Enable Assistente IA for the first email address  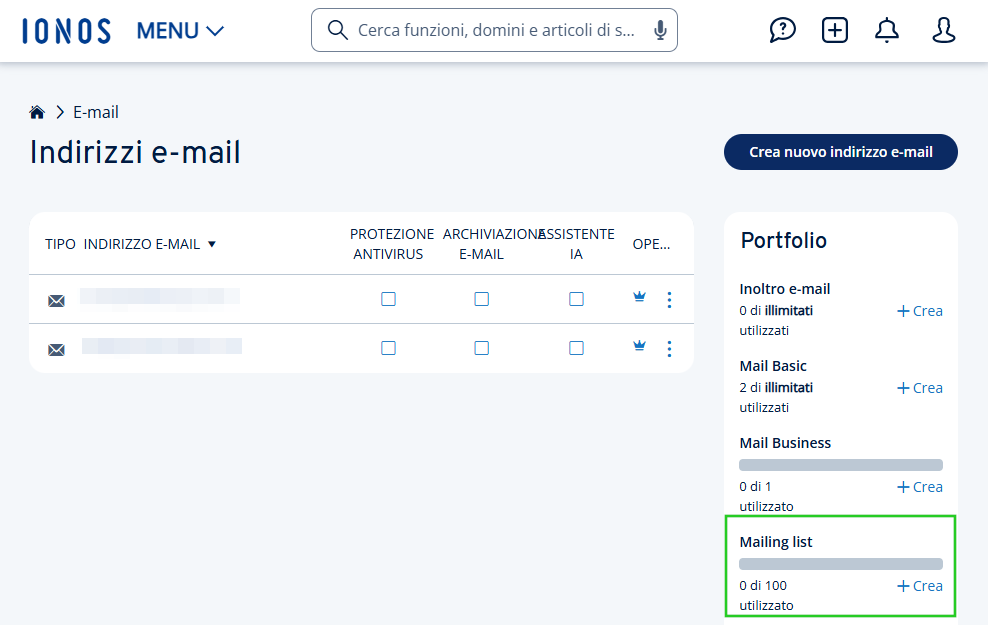pos(576,298)
